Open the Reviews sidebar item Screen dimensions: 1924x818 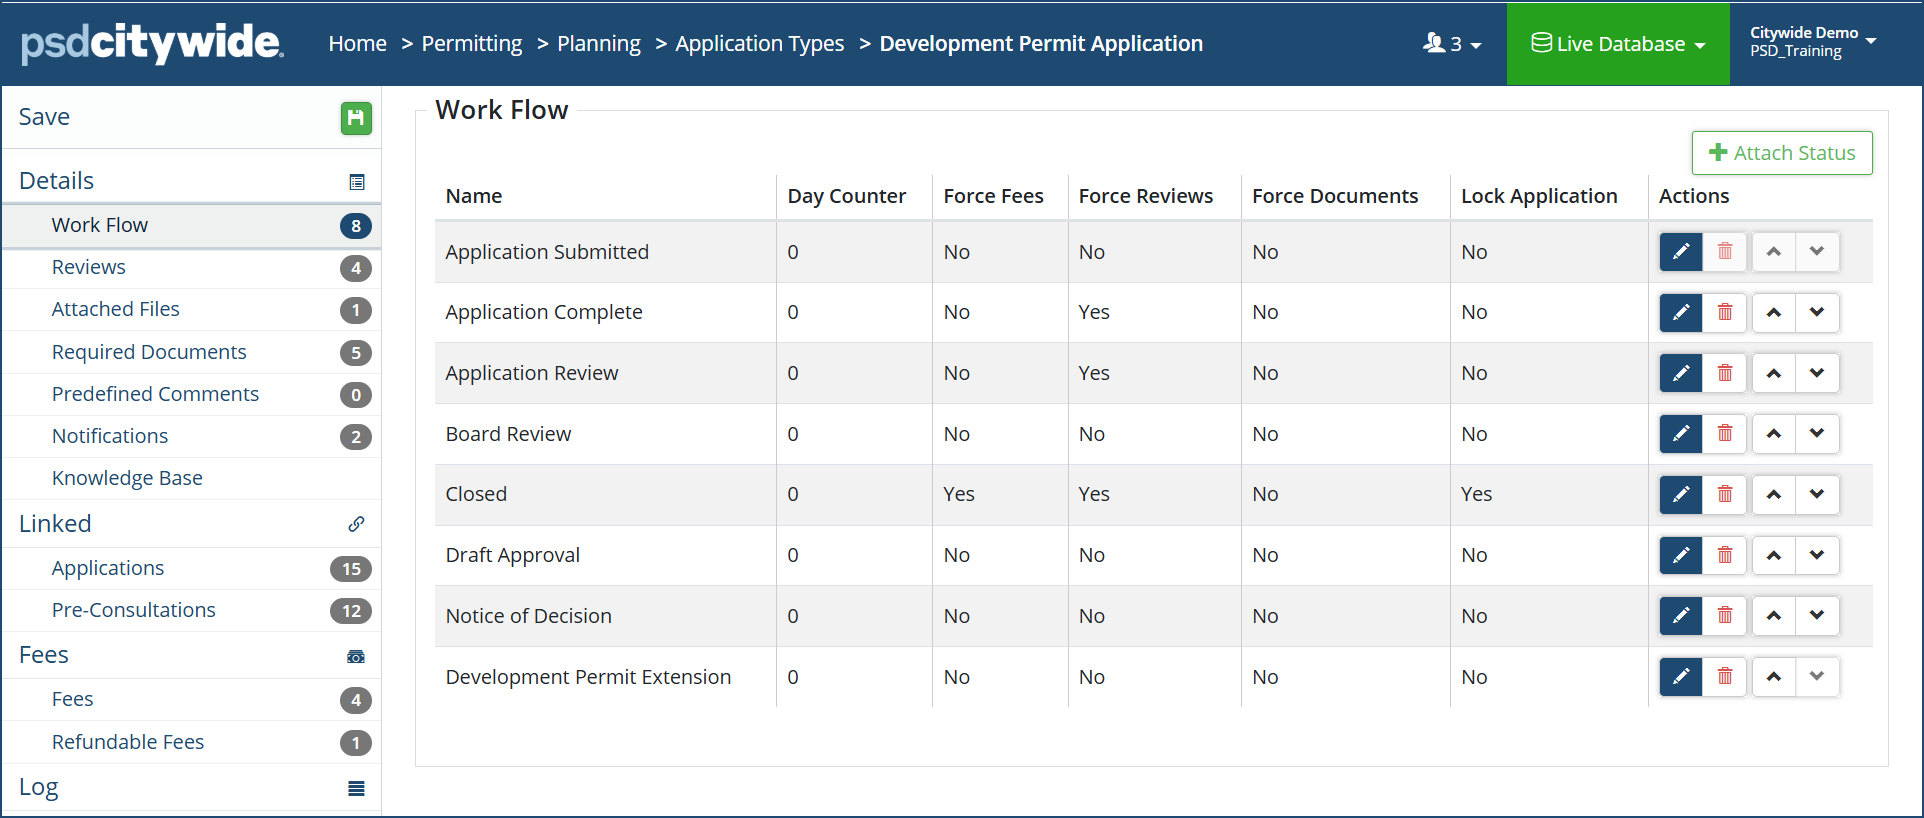click(x=89, y=267)
